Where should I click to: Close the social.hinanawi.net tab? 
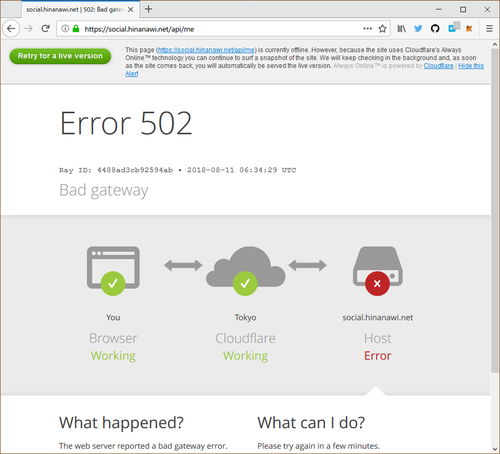131,10
